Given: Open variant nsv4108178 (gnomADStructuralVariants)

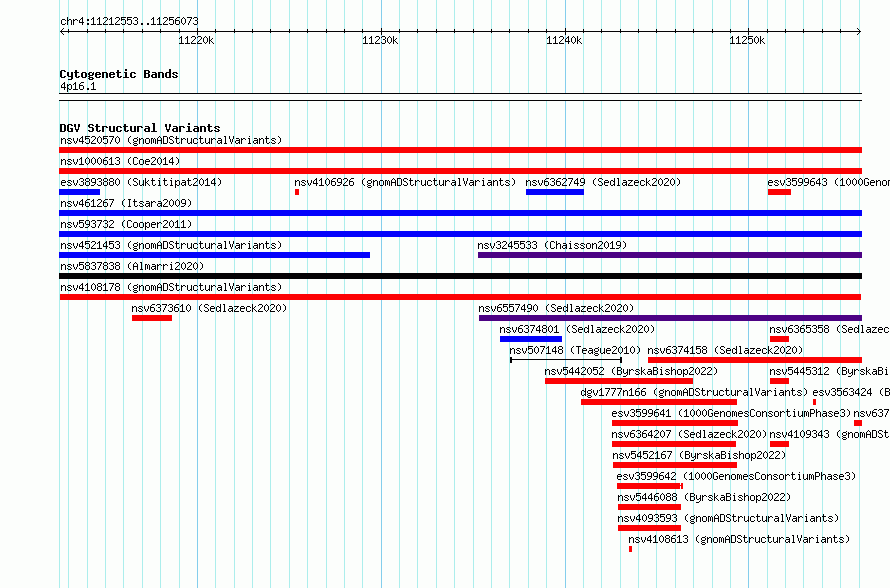Looking at the screenshot, I should pyautogui.click(x=171, y=287).
